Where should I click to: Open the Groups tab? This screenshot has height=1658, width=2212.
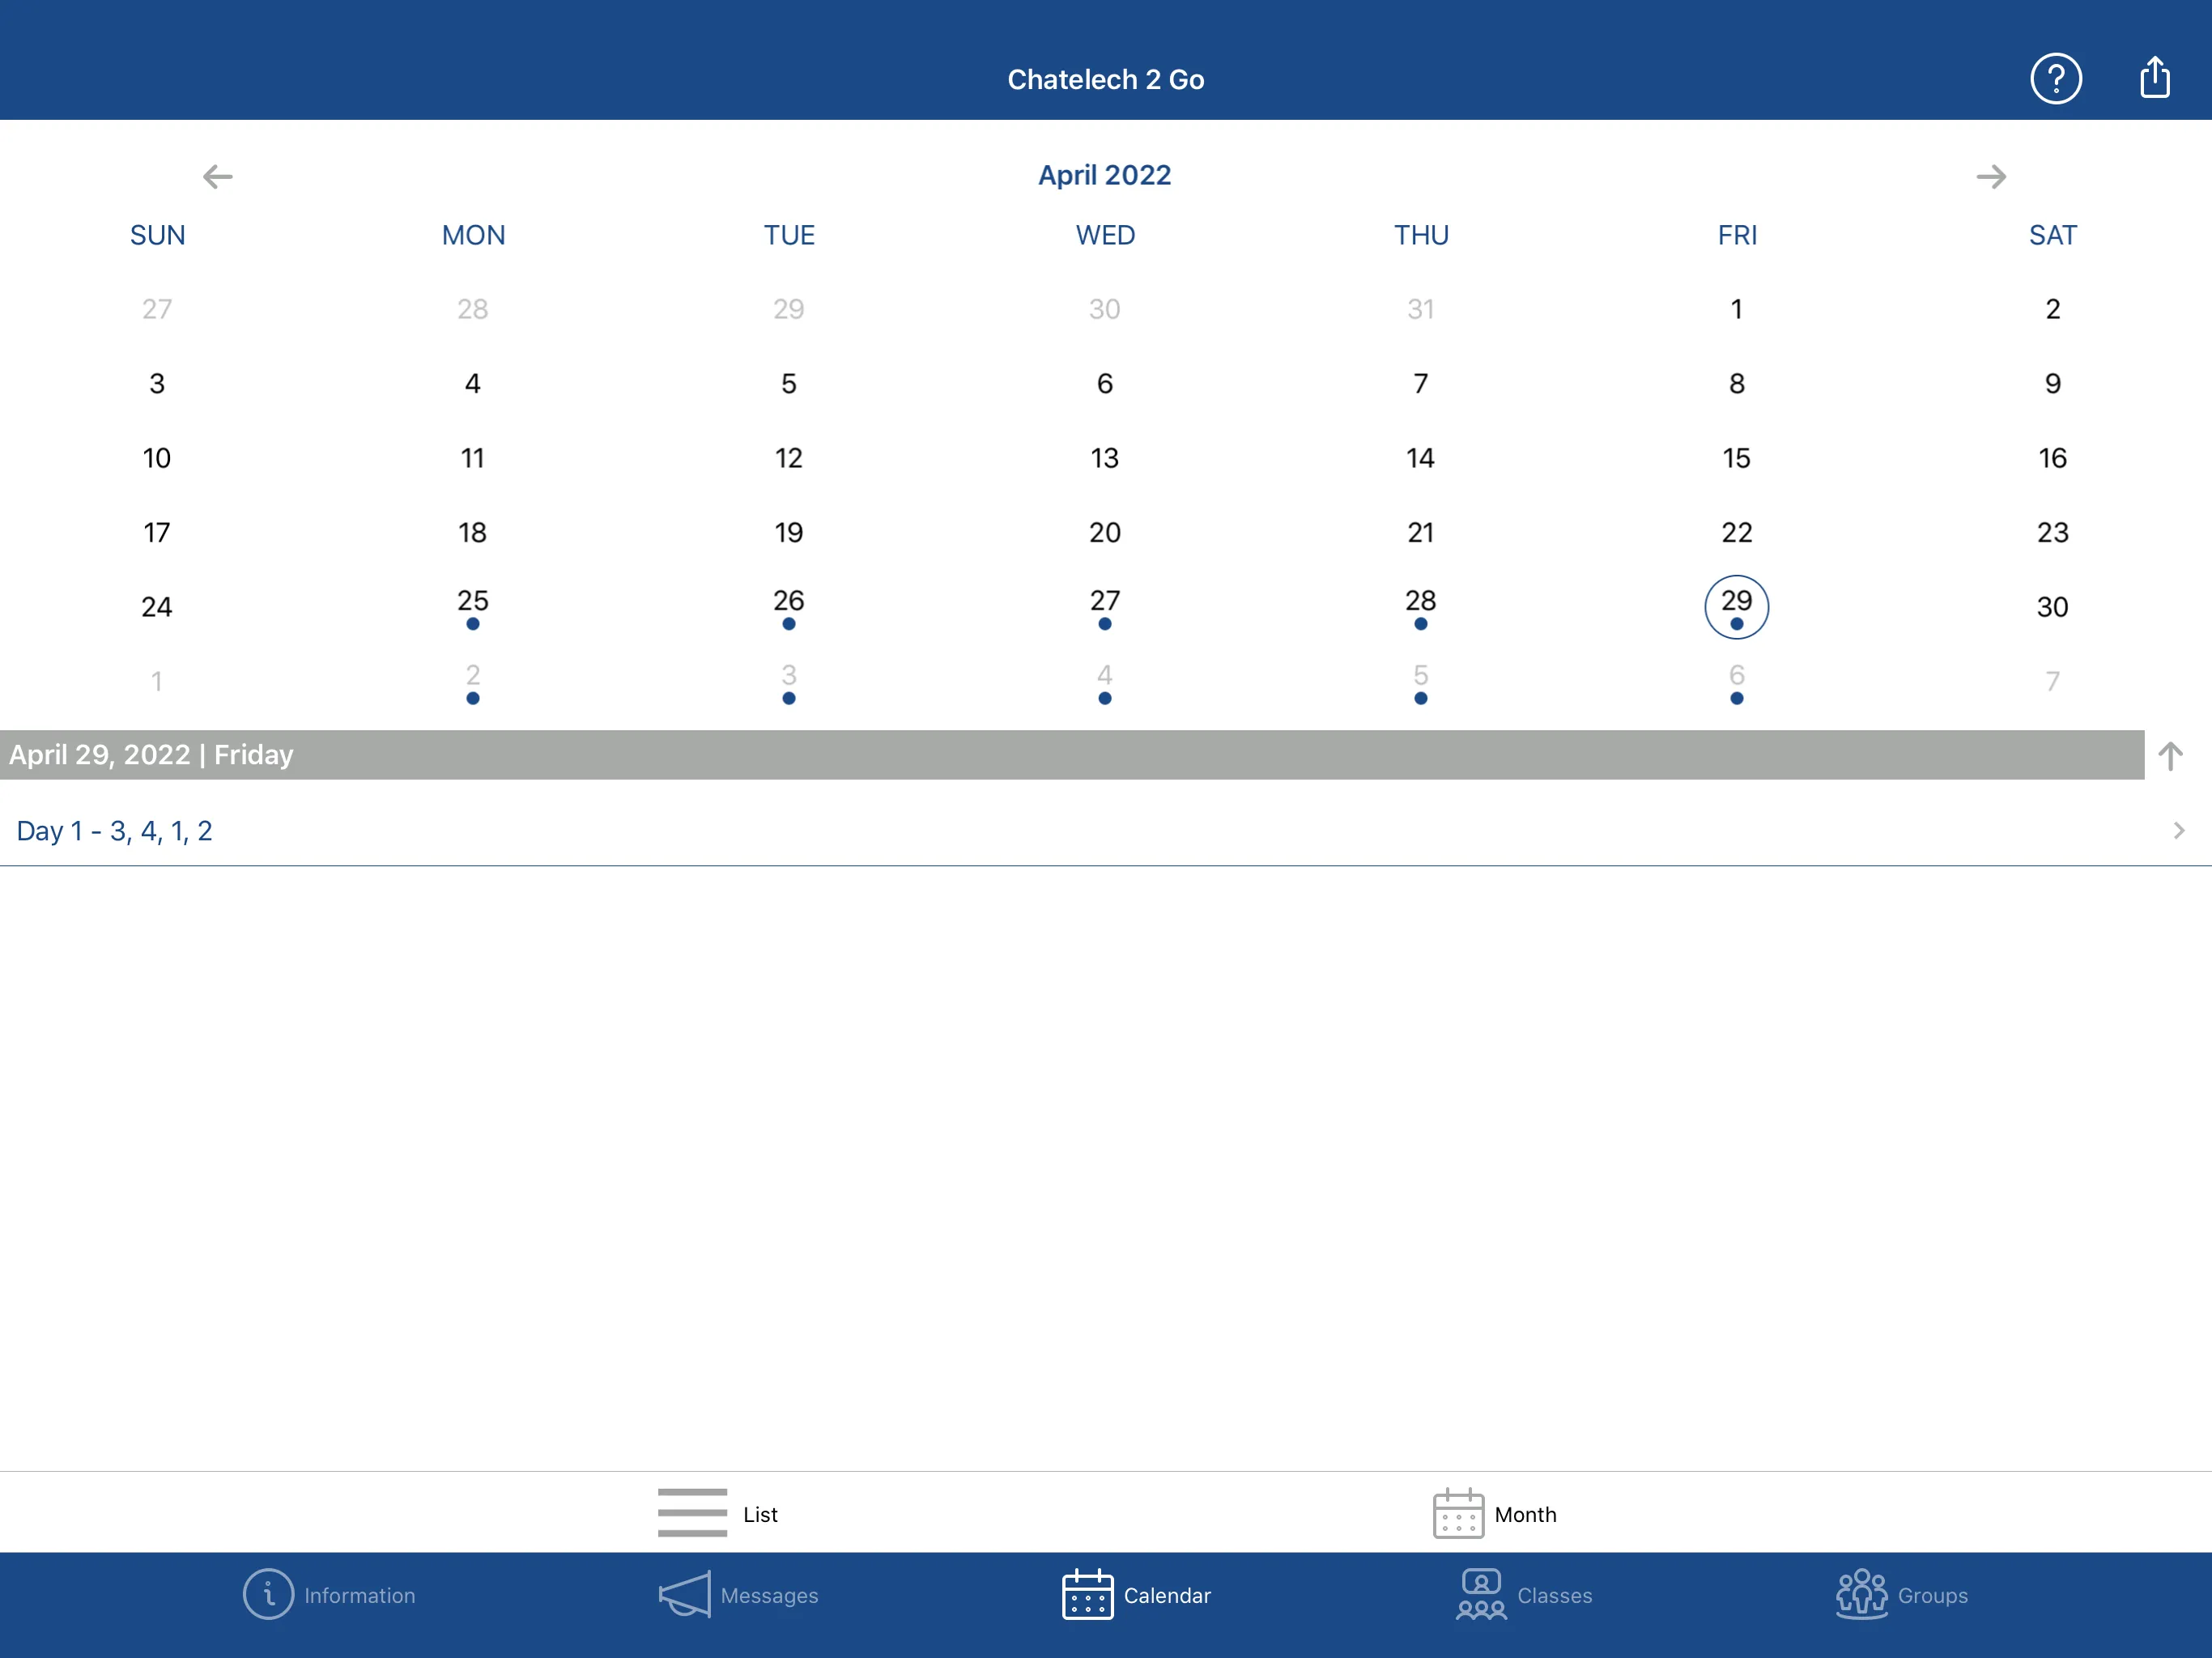tap(1901, 1594)
